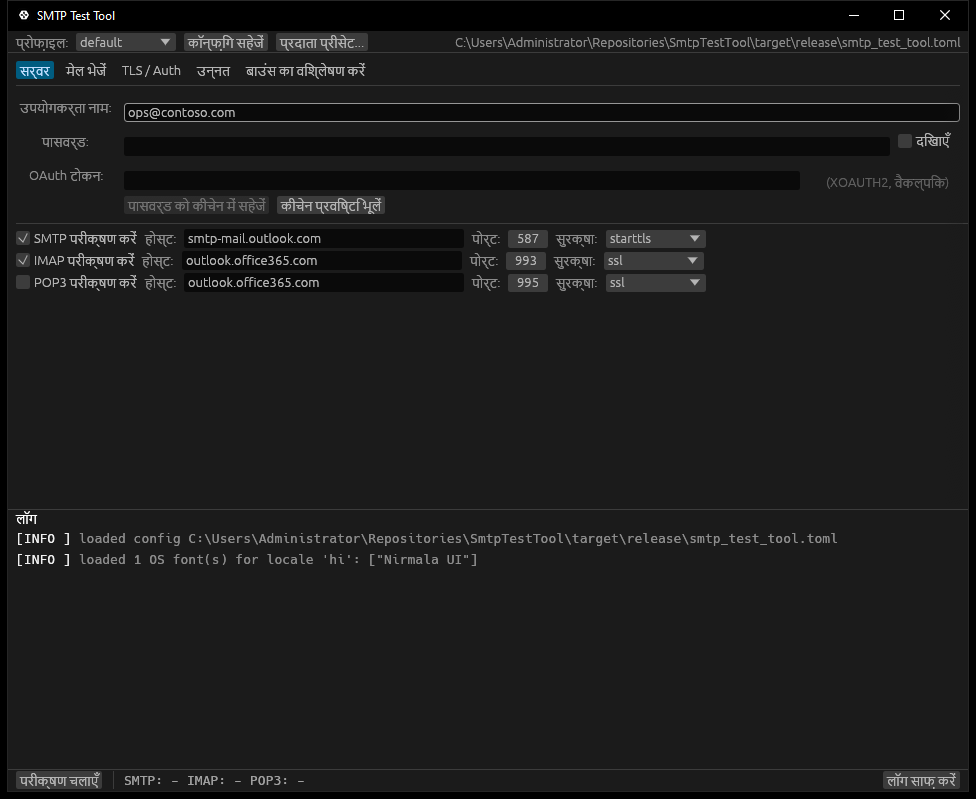Uncheck the SMTP परीक्षण करें checkbox
This screenshot has width=976, height=799.
tap(23, 238)
